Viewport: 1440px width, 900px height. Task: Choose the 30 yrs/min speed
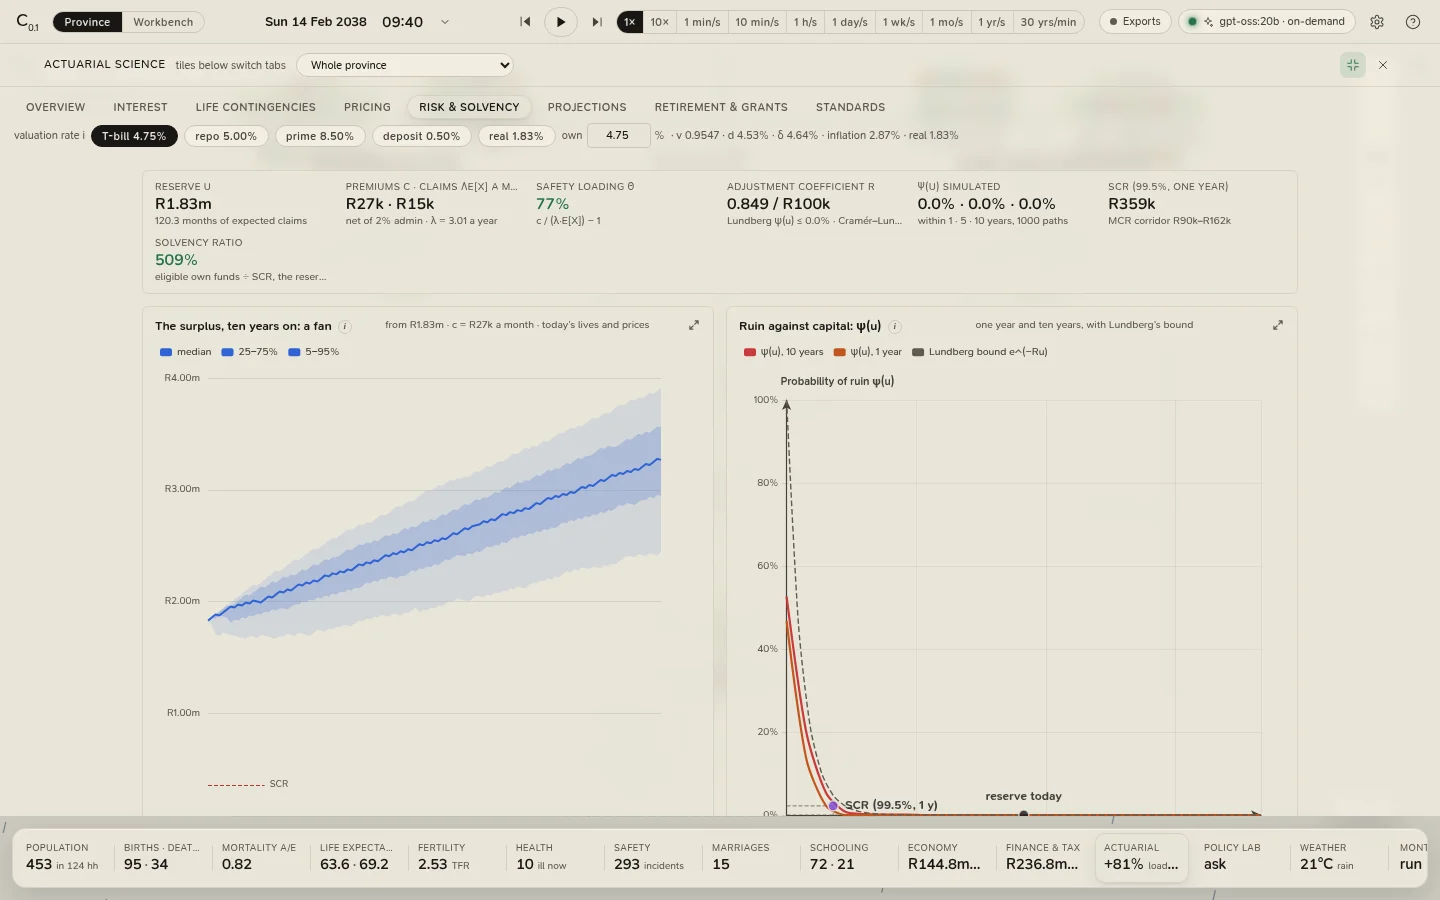pyautogui.click(x=1048, y=22)
